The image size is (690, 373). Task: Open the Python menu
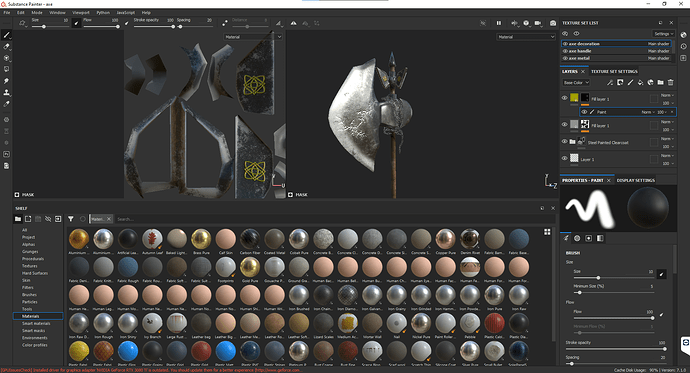(x=103, y=12)
